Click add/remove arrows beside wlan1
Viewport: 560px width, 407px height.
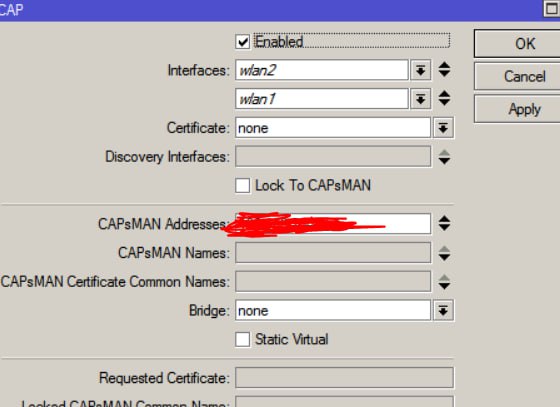coord(444,98)
